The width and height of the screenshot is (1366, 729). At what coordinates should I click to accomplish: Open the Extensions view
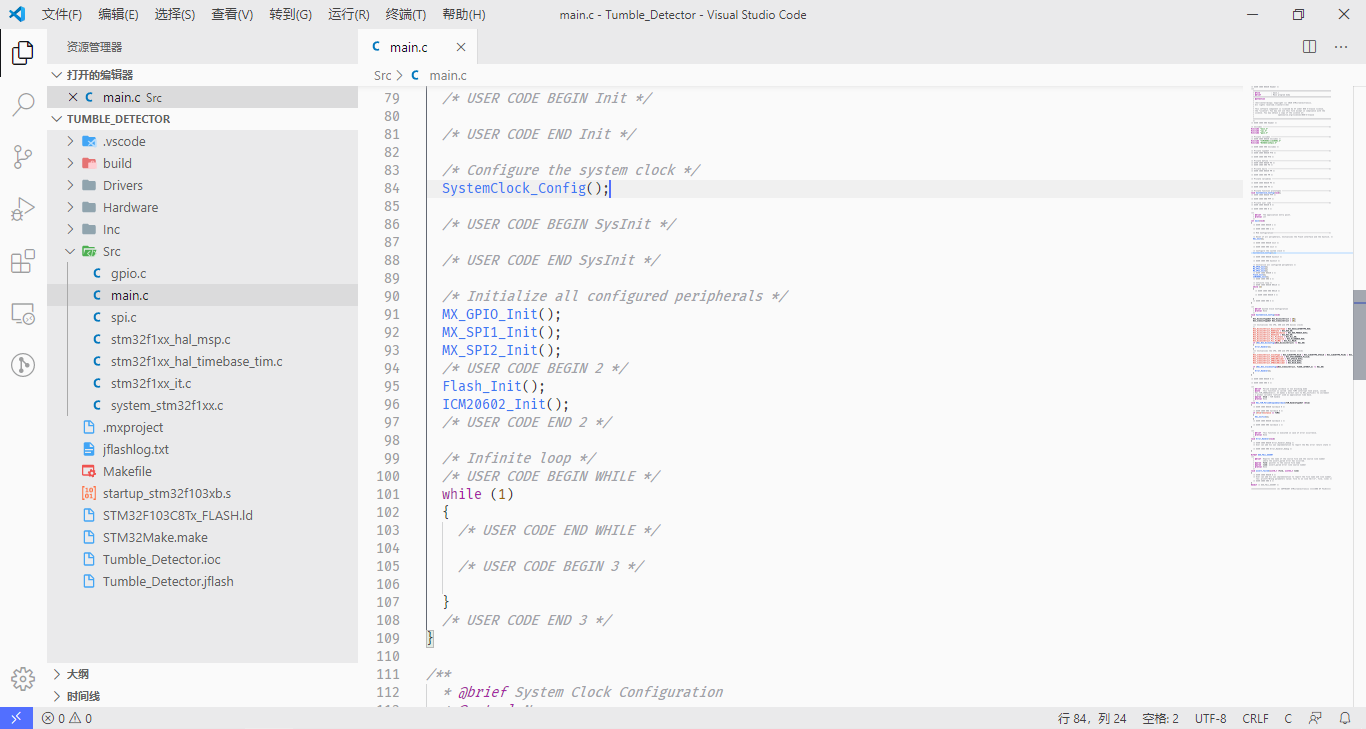pos(22,261)
